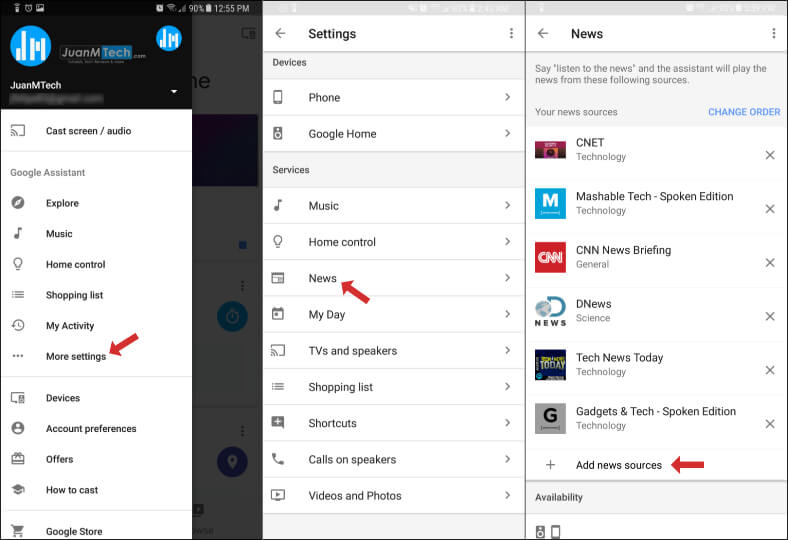Go back from the Settings screen

[x=280, y=33]
